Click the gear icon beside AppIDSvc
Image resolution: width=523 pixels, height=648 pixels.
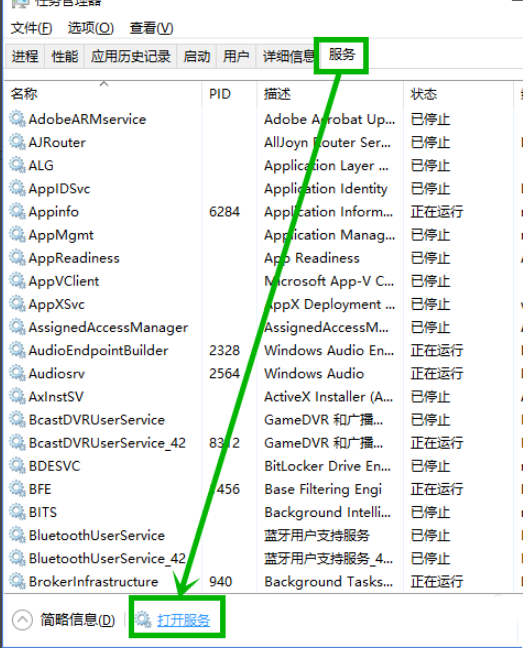(17, 188)
